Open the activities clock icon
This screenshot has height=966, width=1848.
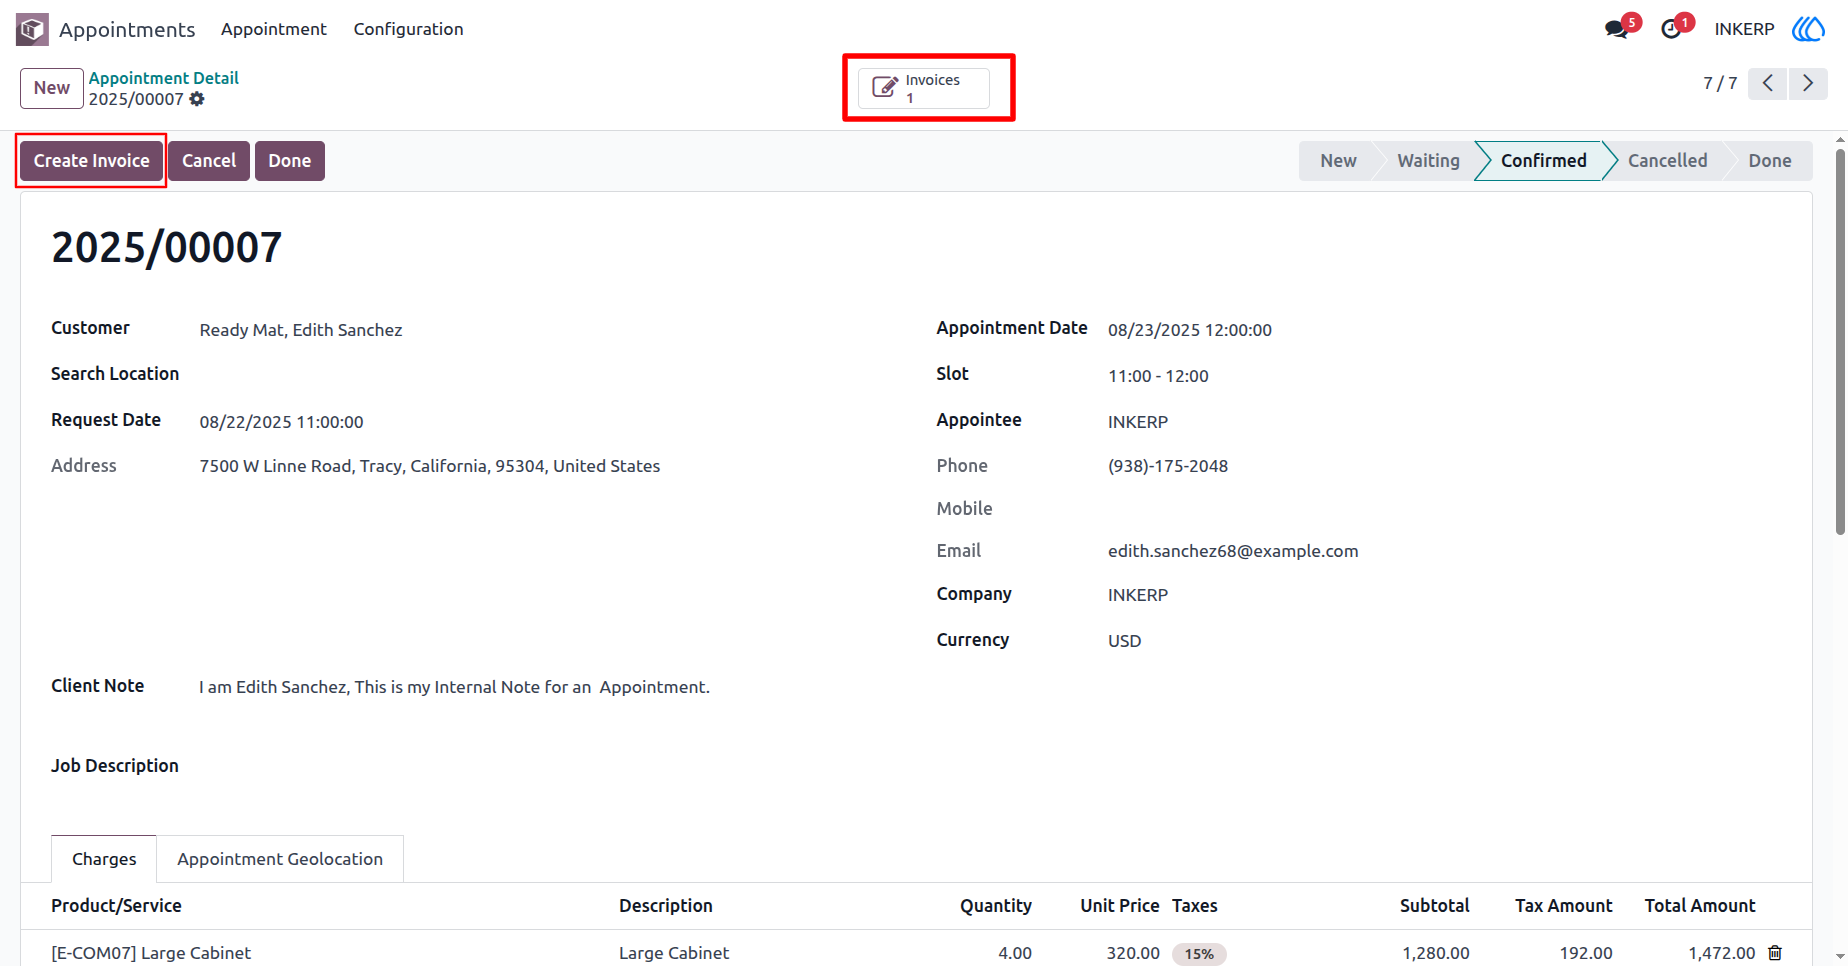click(x=1671, y=29)
